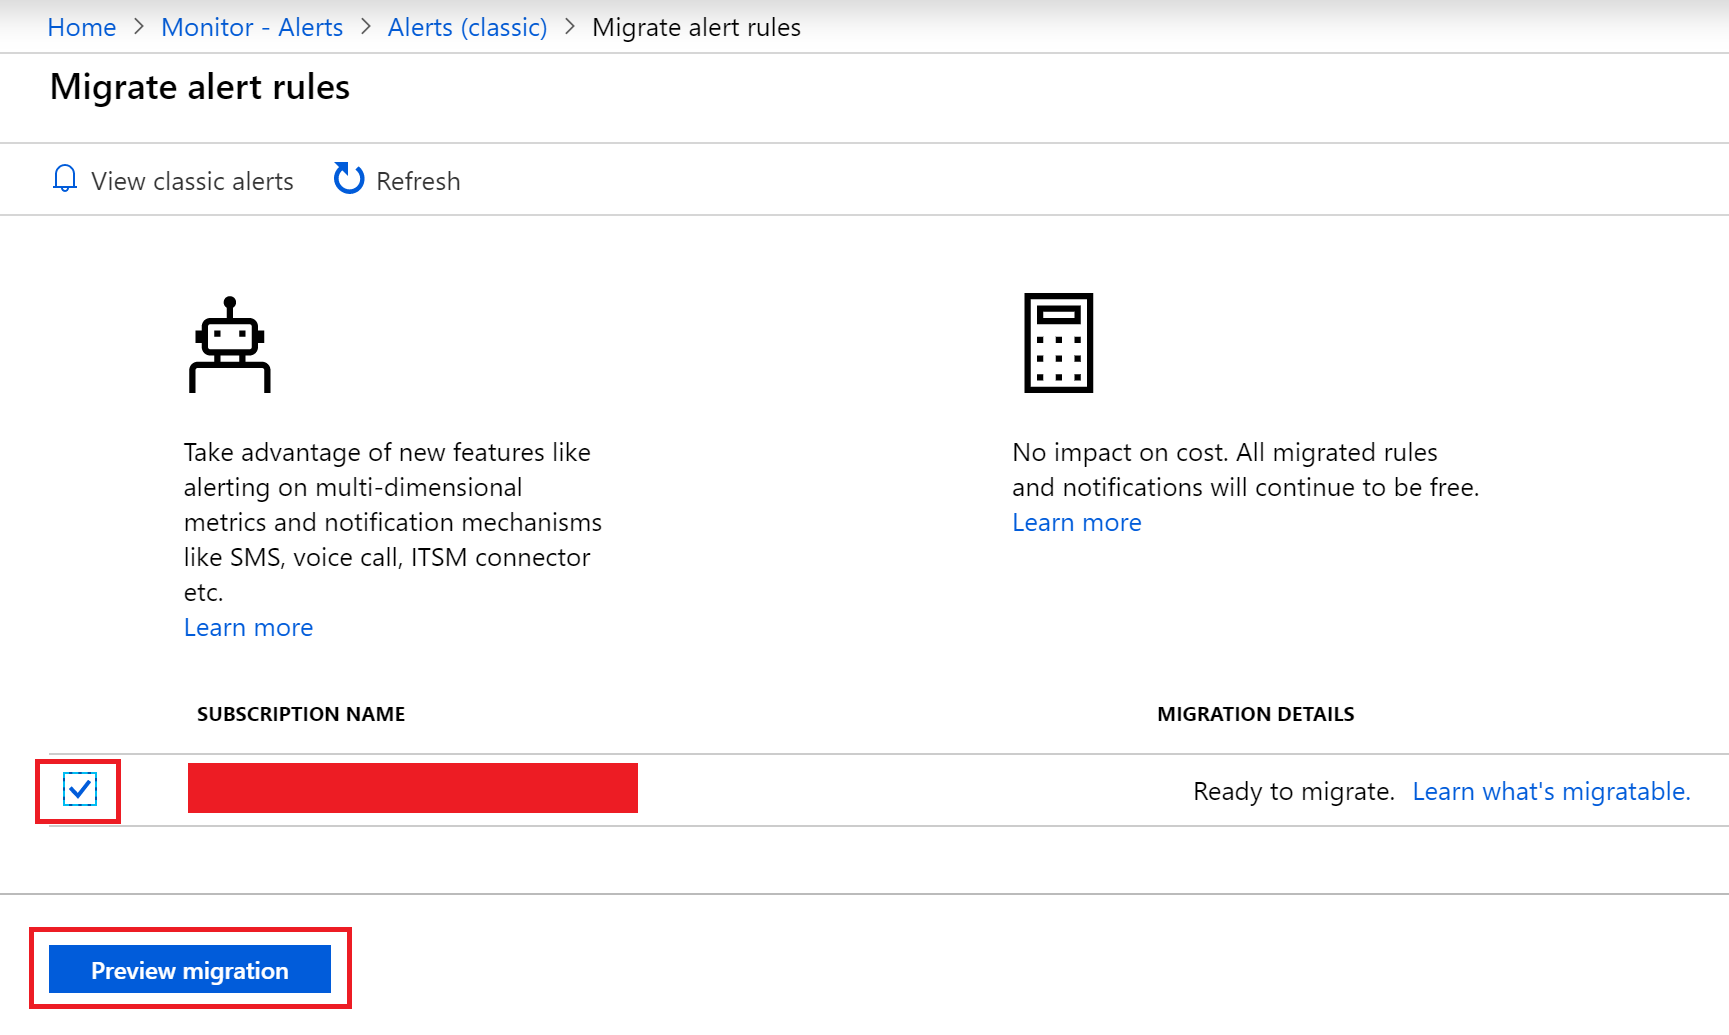Image resolution: width=1729 pixels, height=1035 pixels.
Task: Open Monitor - Alerts breadcrumb link
Action: [x=252, y=27]
